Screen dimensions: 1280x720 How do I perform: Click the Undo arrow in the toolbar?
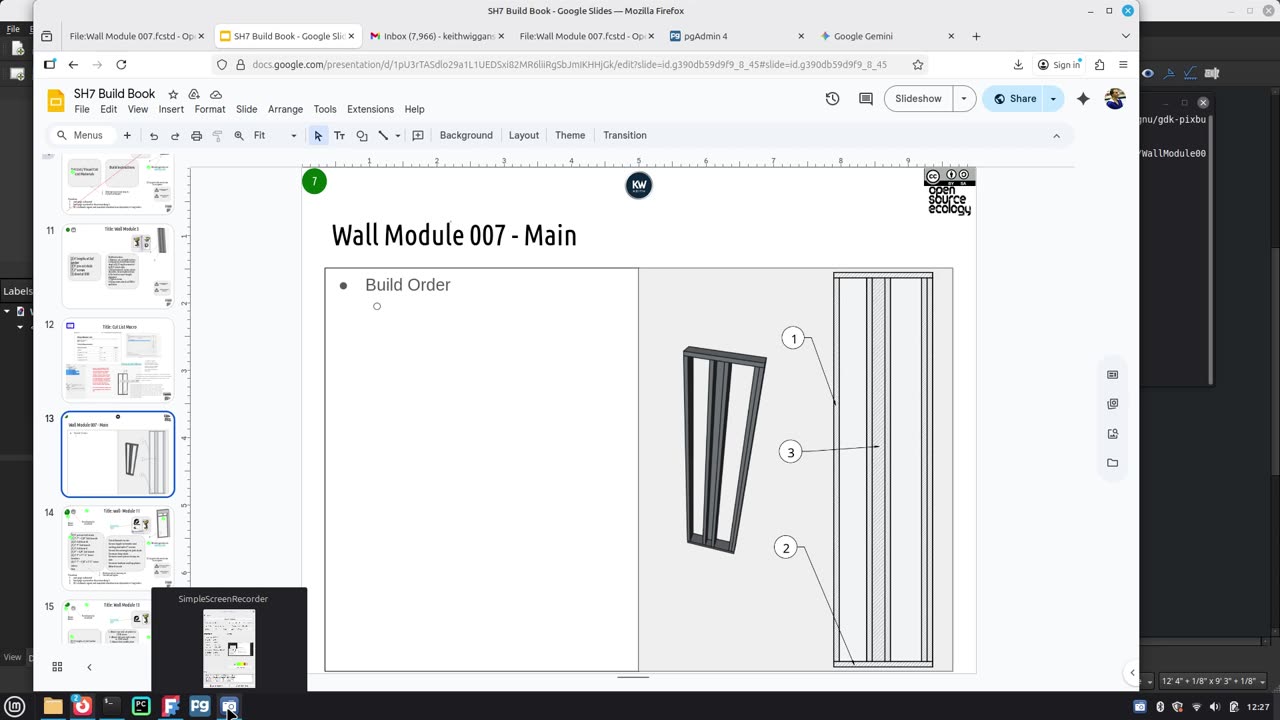[153, 135]
